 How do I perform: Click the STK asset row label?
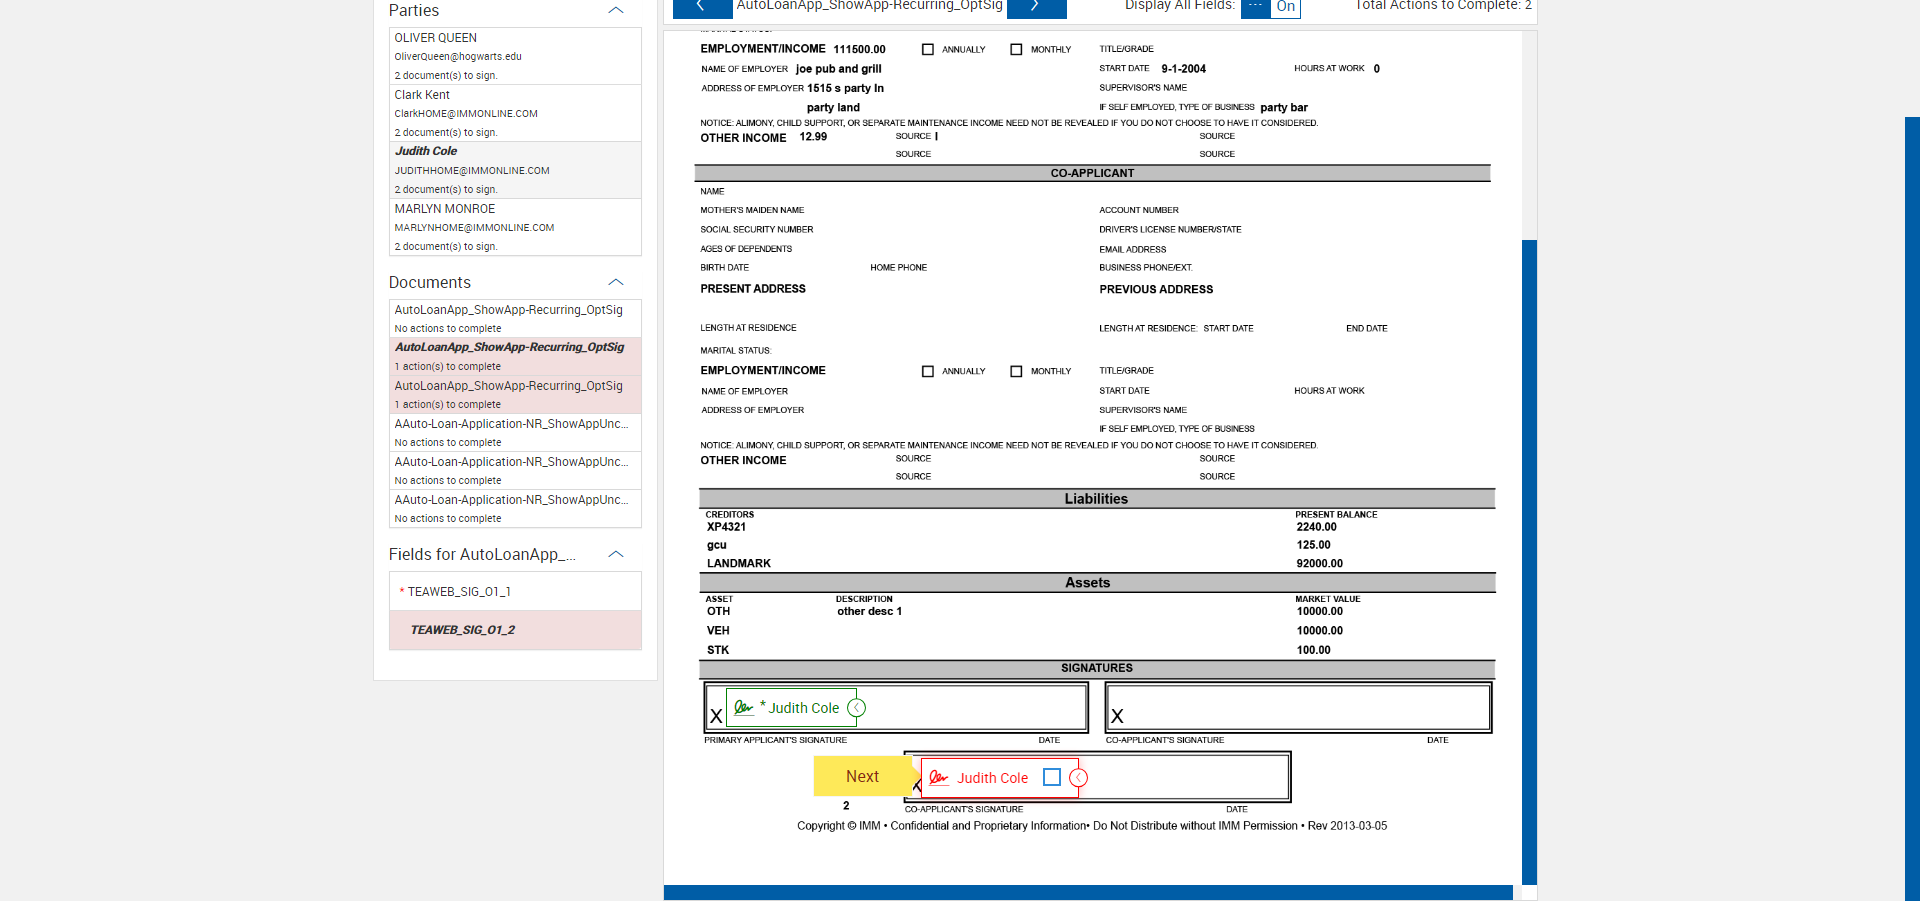[718, 650]
